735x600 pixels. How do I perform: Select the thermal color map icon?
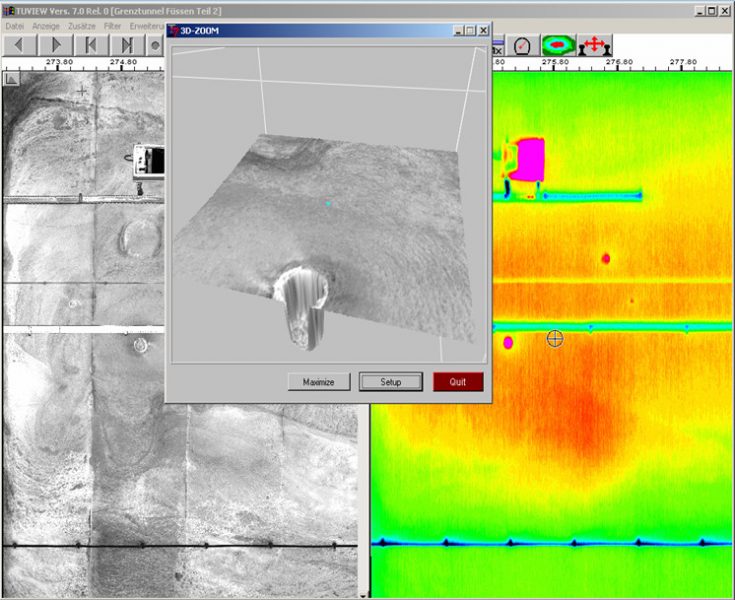point(556,45)
